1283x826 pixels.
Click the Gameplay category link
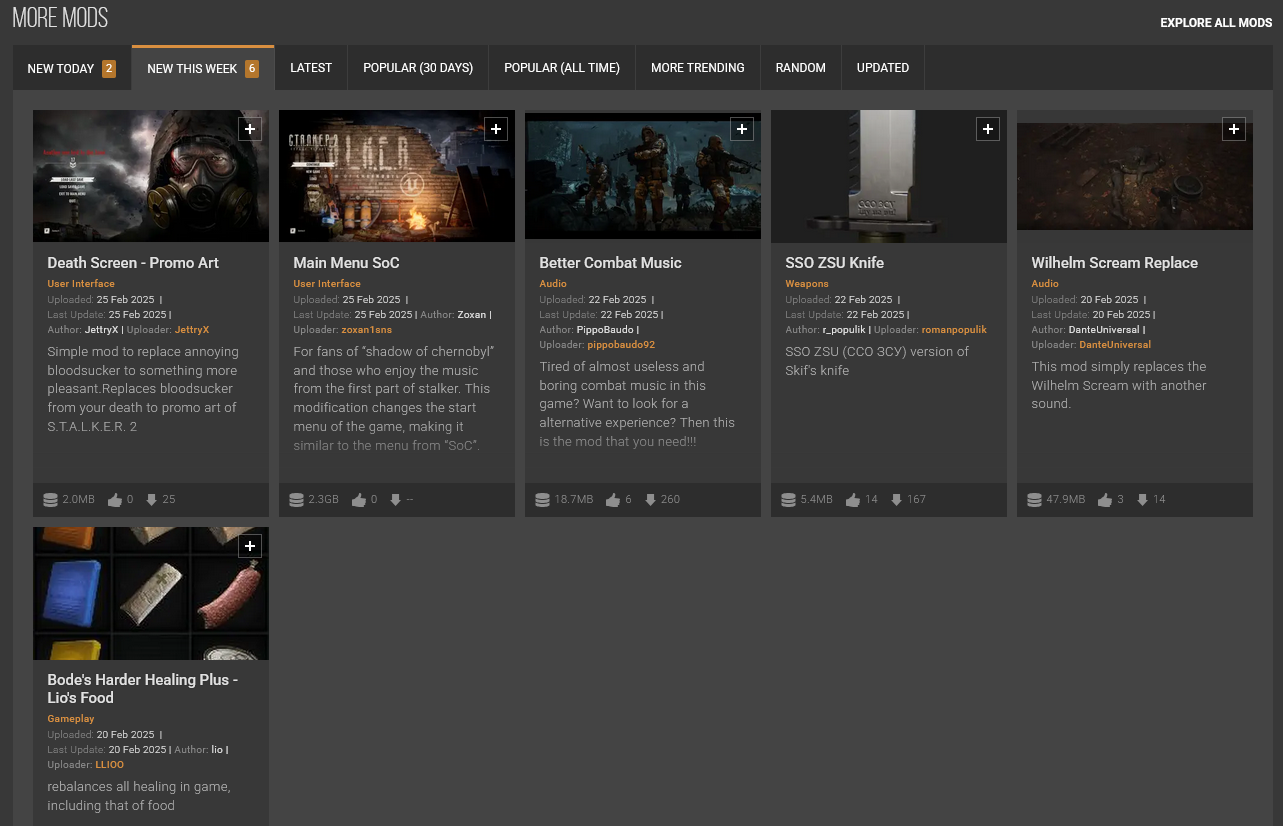pos(71,719)
